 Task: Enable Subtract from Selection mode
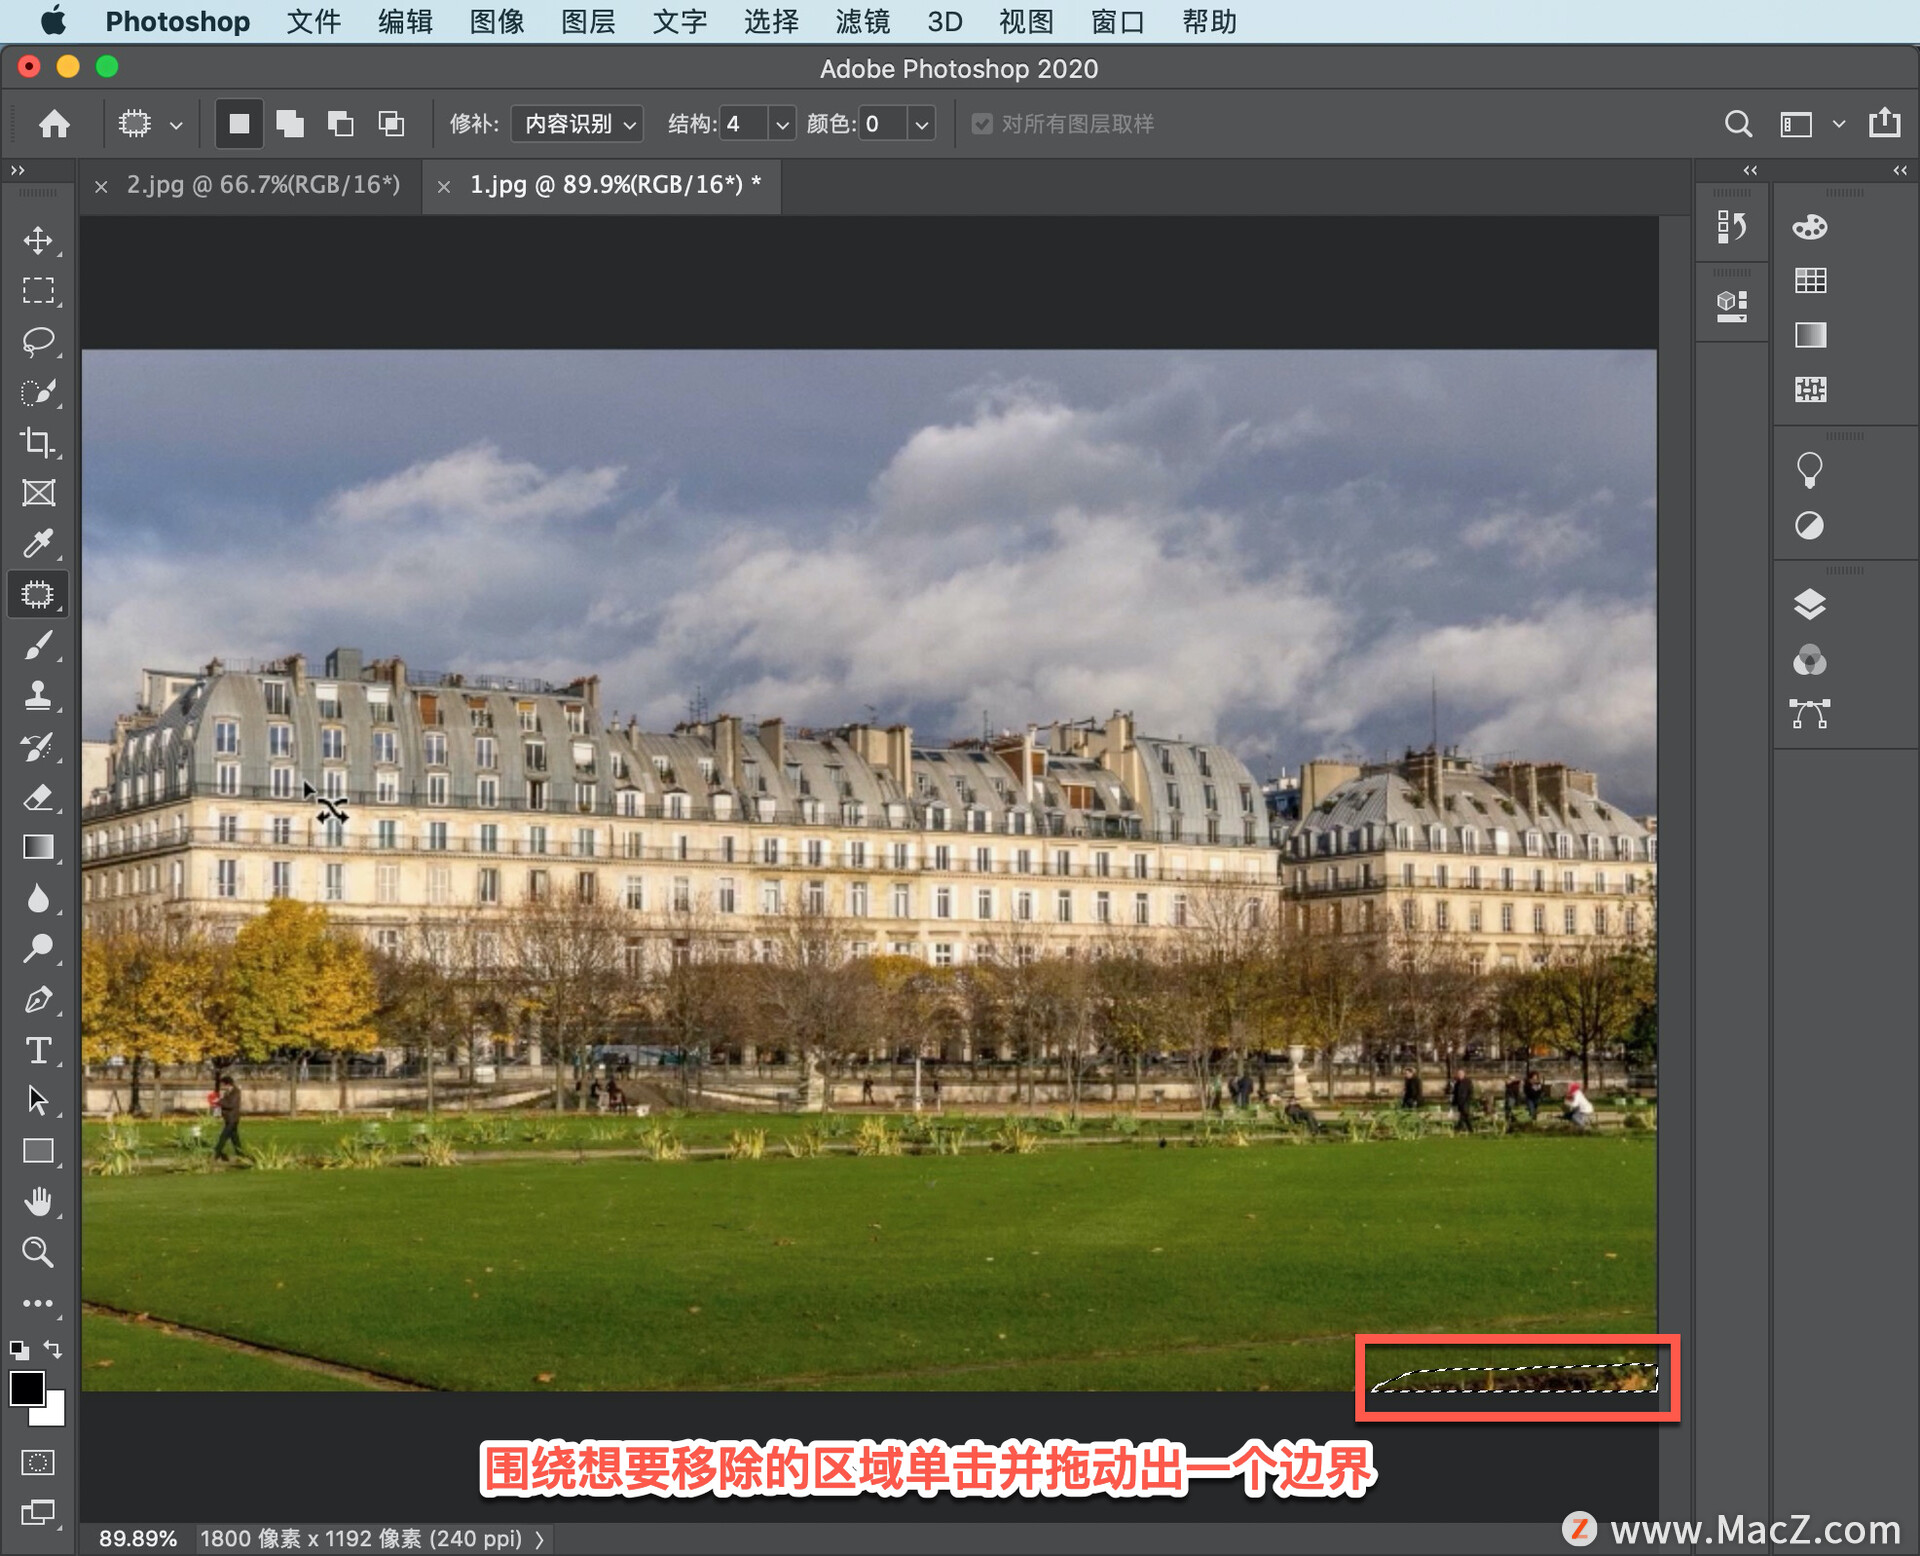tap(341, 124)
